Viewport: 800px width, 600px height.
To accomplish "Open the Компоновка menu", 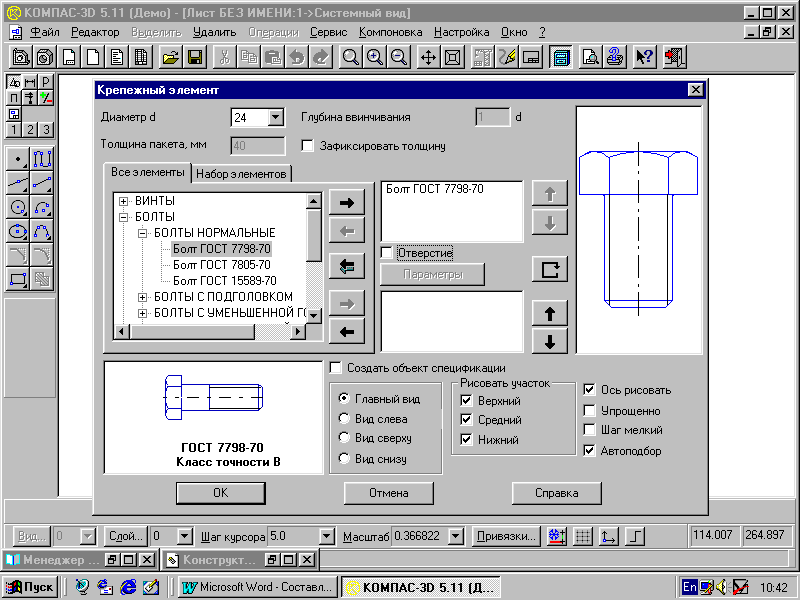I will click(x=390, y=32).
